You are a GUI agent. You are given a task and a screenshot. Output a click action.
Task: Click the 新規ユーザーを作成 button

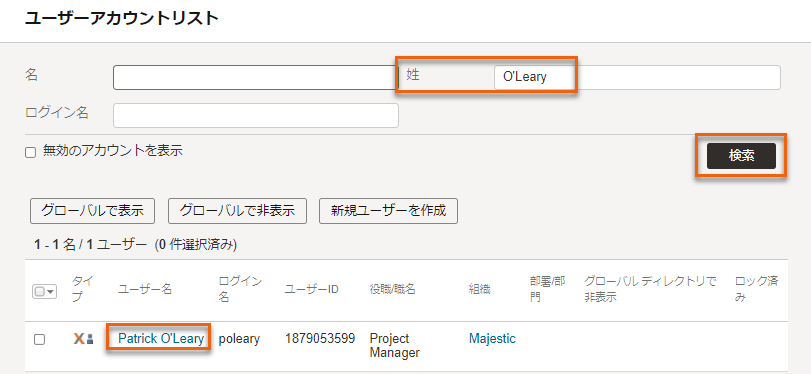388,211
